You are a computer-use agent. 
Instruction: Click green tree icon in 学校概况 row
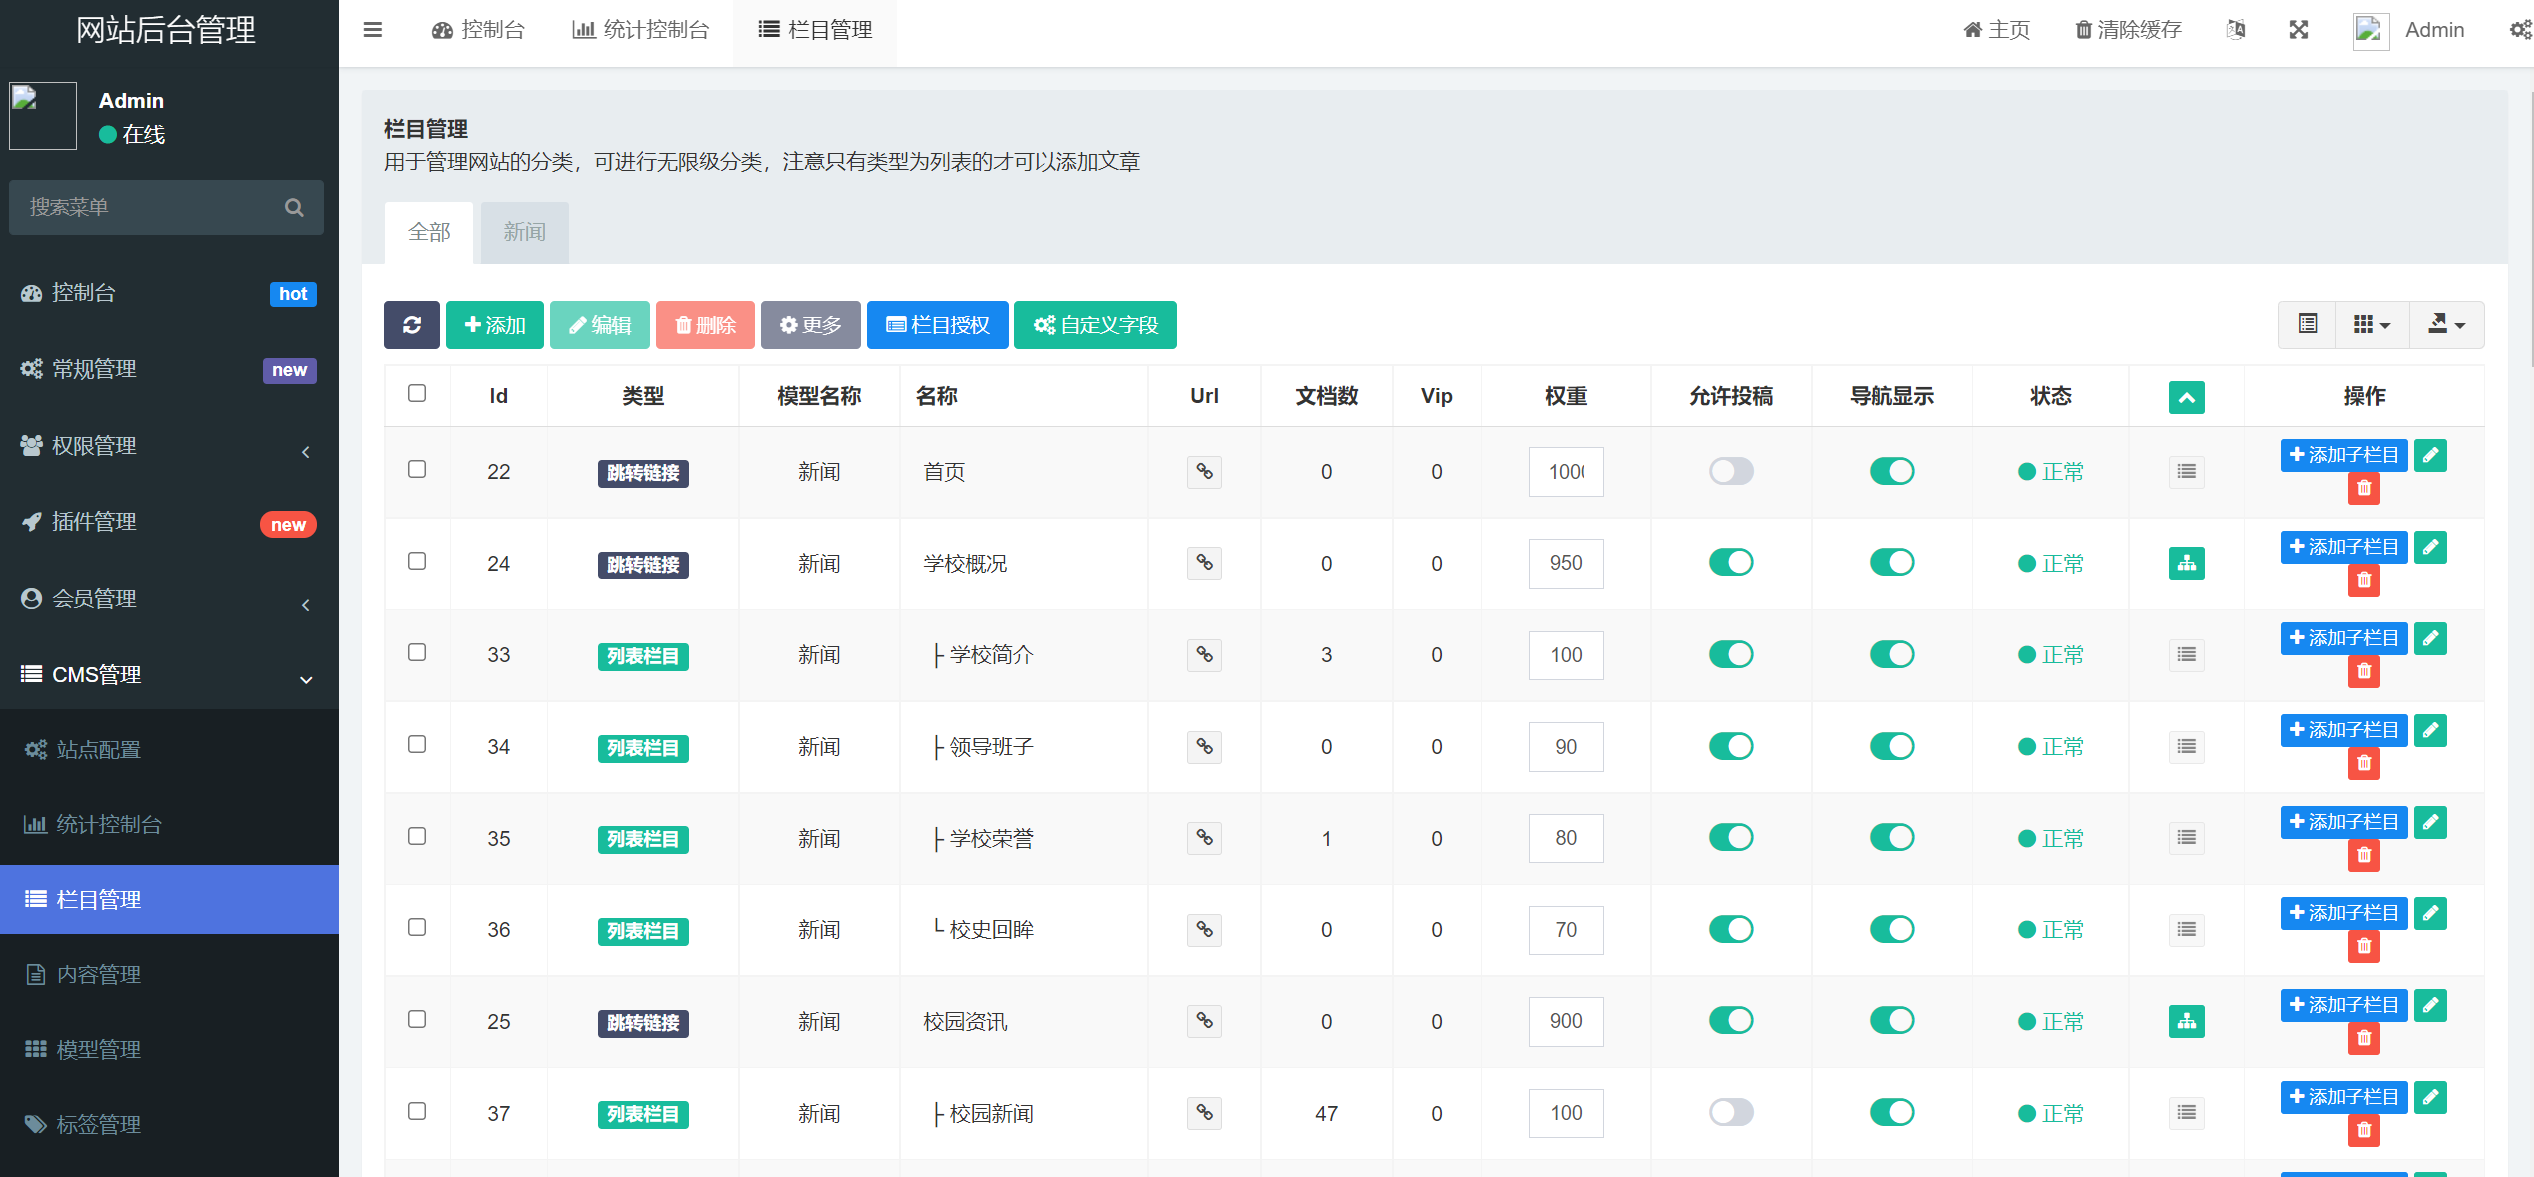(x=2187, y=564)
